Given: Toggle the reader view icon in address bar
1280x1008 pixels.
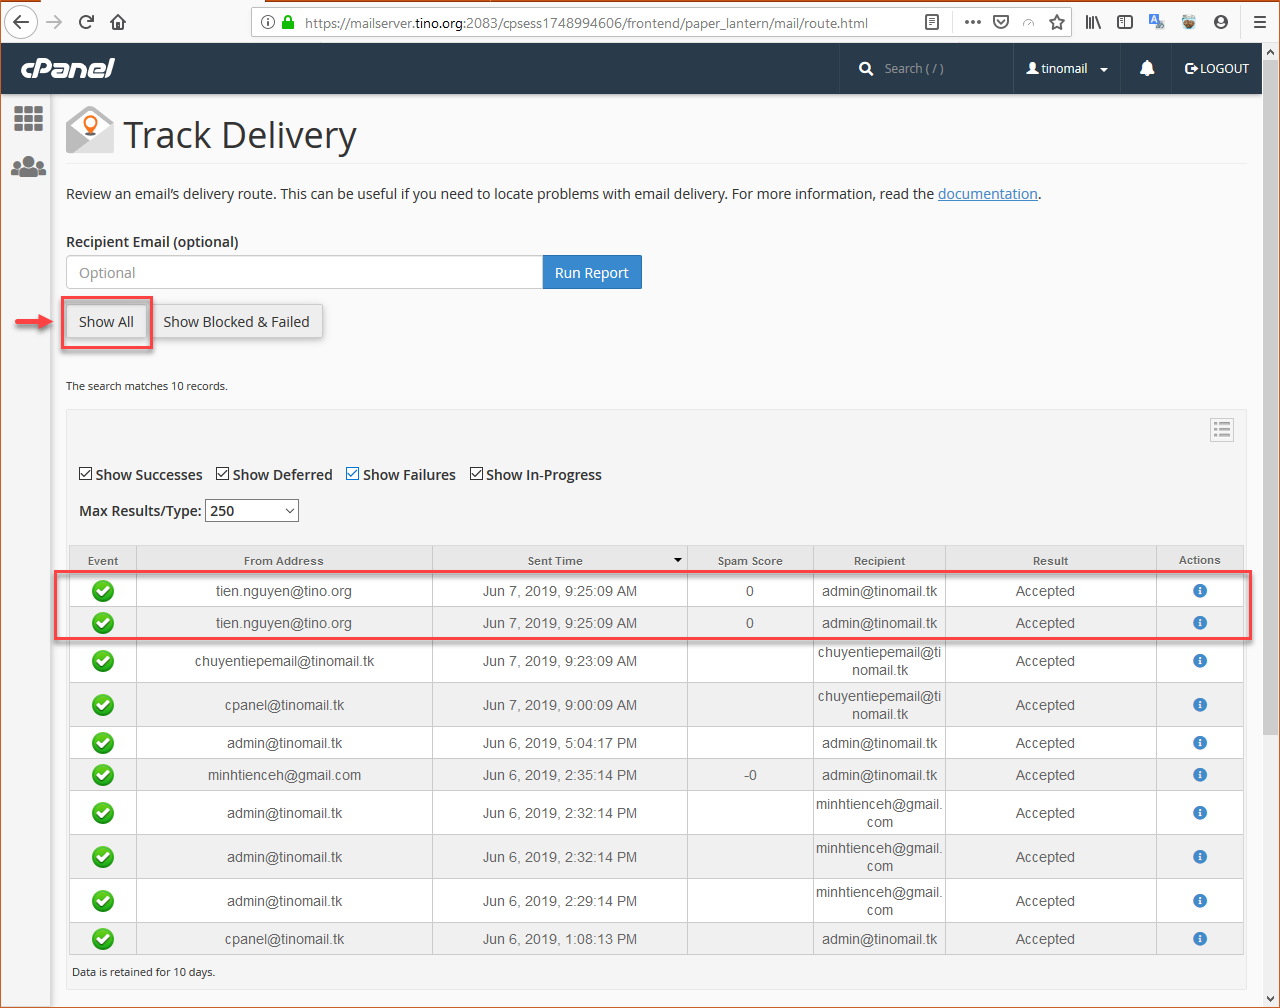Looking at the screenshot, I should click(932, 22).
